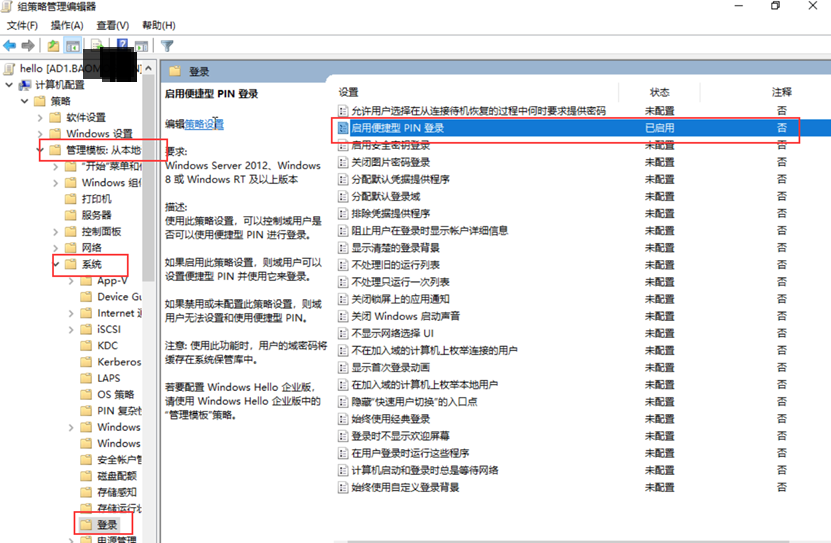Collapse the 计算机配置 tree node

10,85
